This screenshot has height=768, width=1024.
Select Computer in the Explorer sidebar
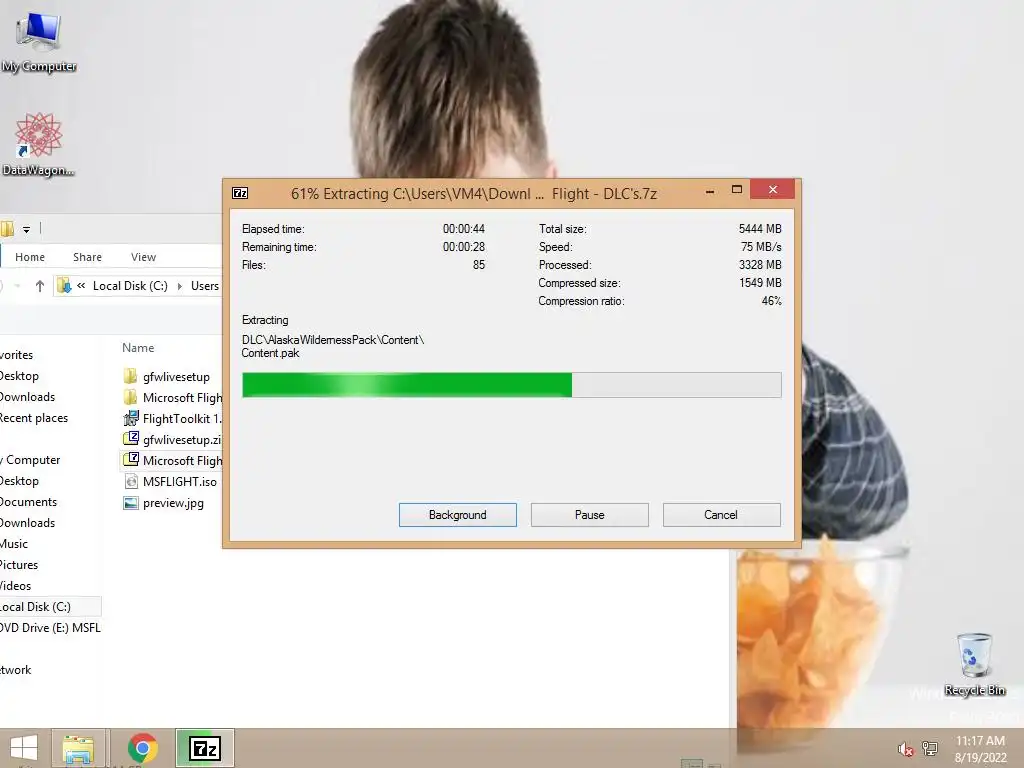click(30, 460)
